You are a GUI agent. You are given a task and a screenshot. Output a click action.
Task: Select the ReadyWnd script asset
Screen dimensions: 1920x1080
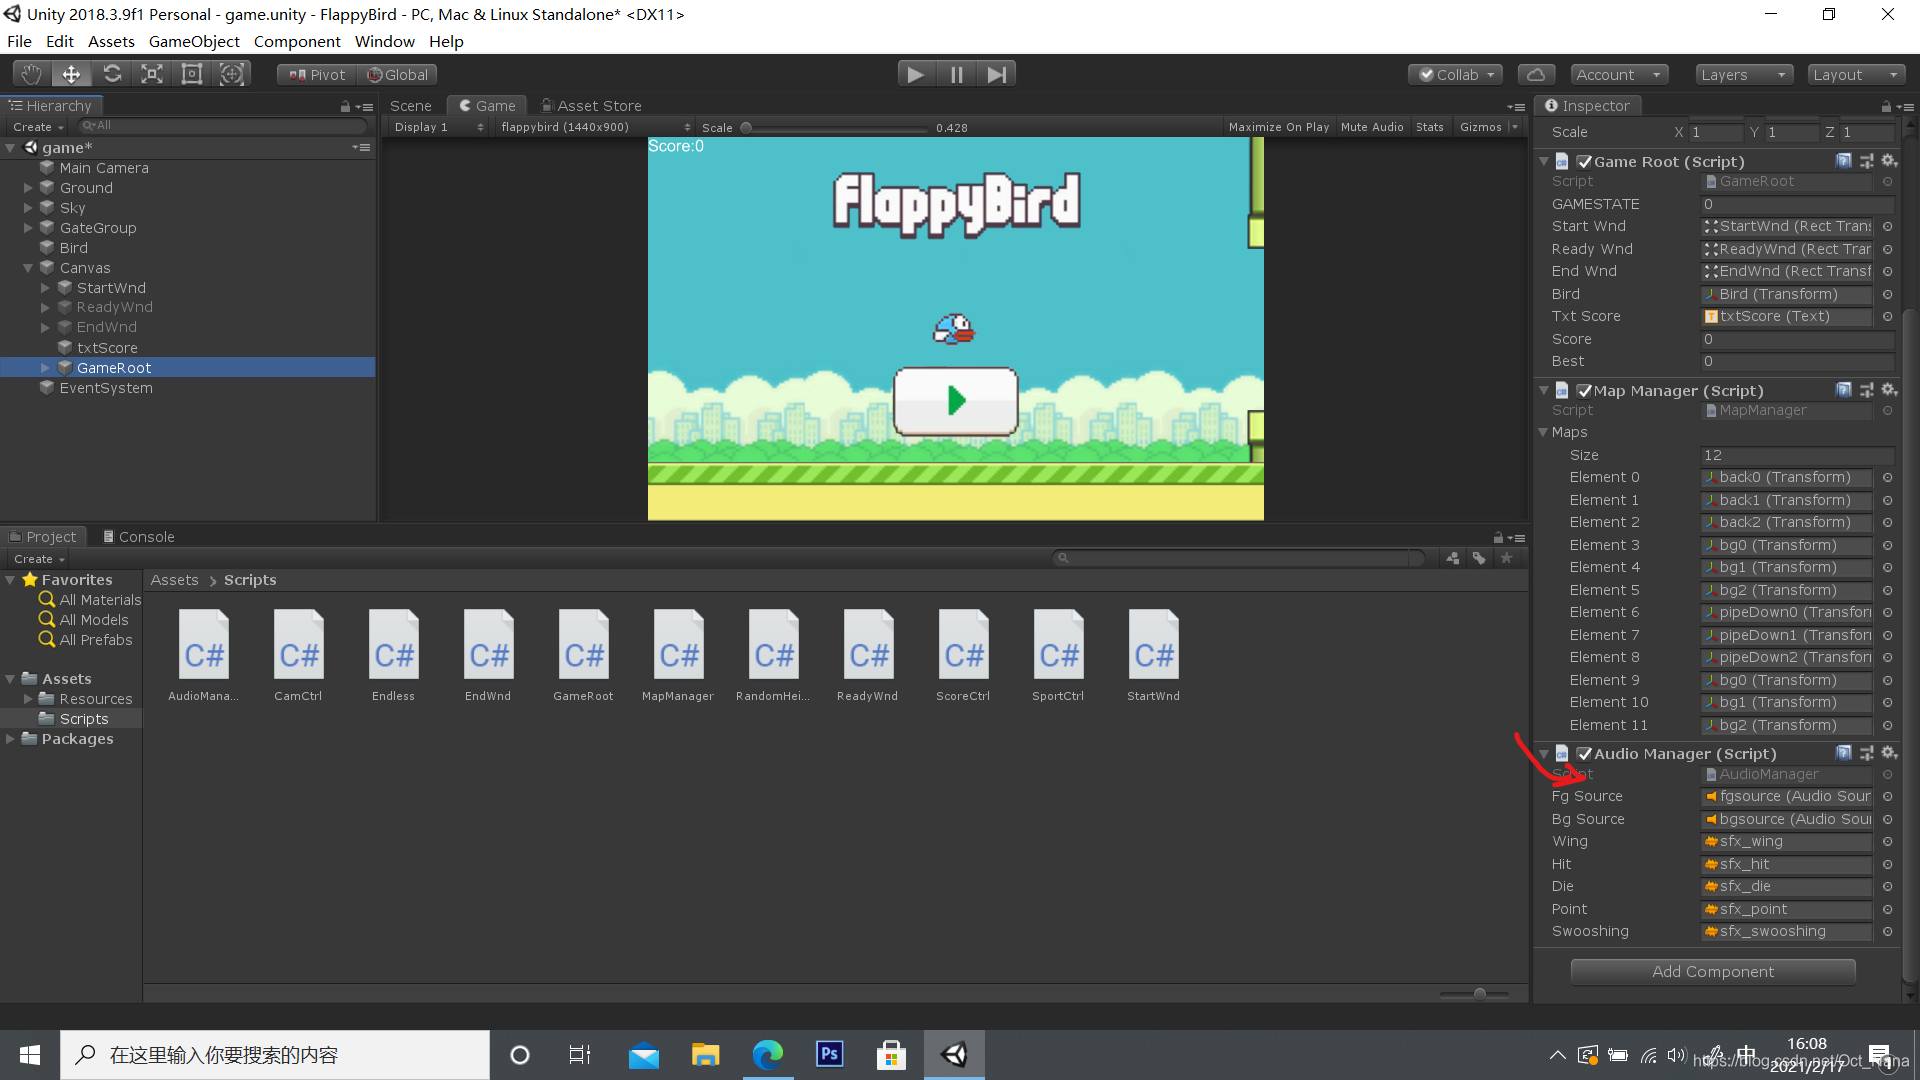pos(869,655)
